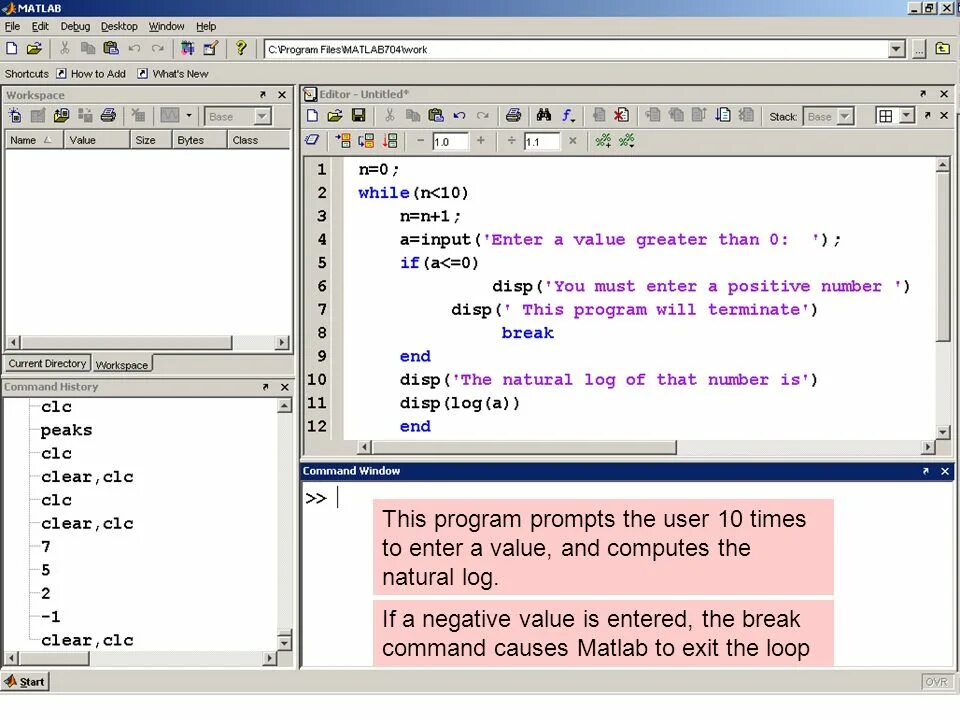Click the browse for folder ellipsis button
The width and height of the screenshot is (960, 720).
click(x=918, y=49)
